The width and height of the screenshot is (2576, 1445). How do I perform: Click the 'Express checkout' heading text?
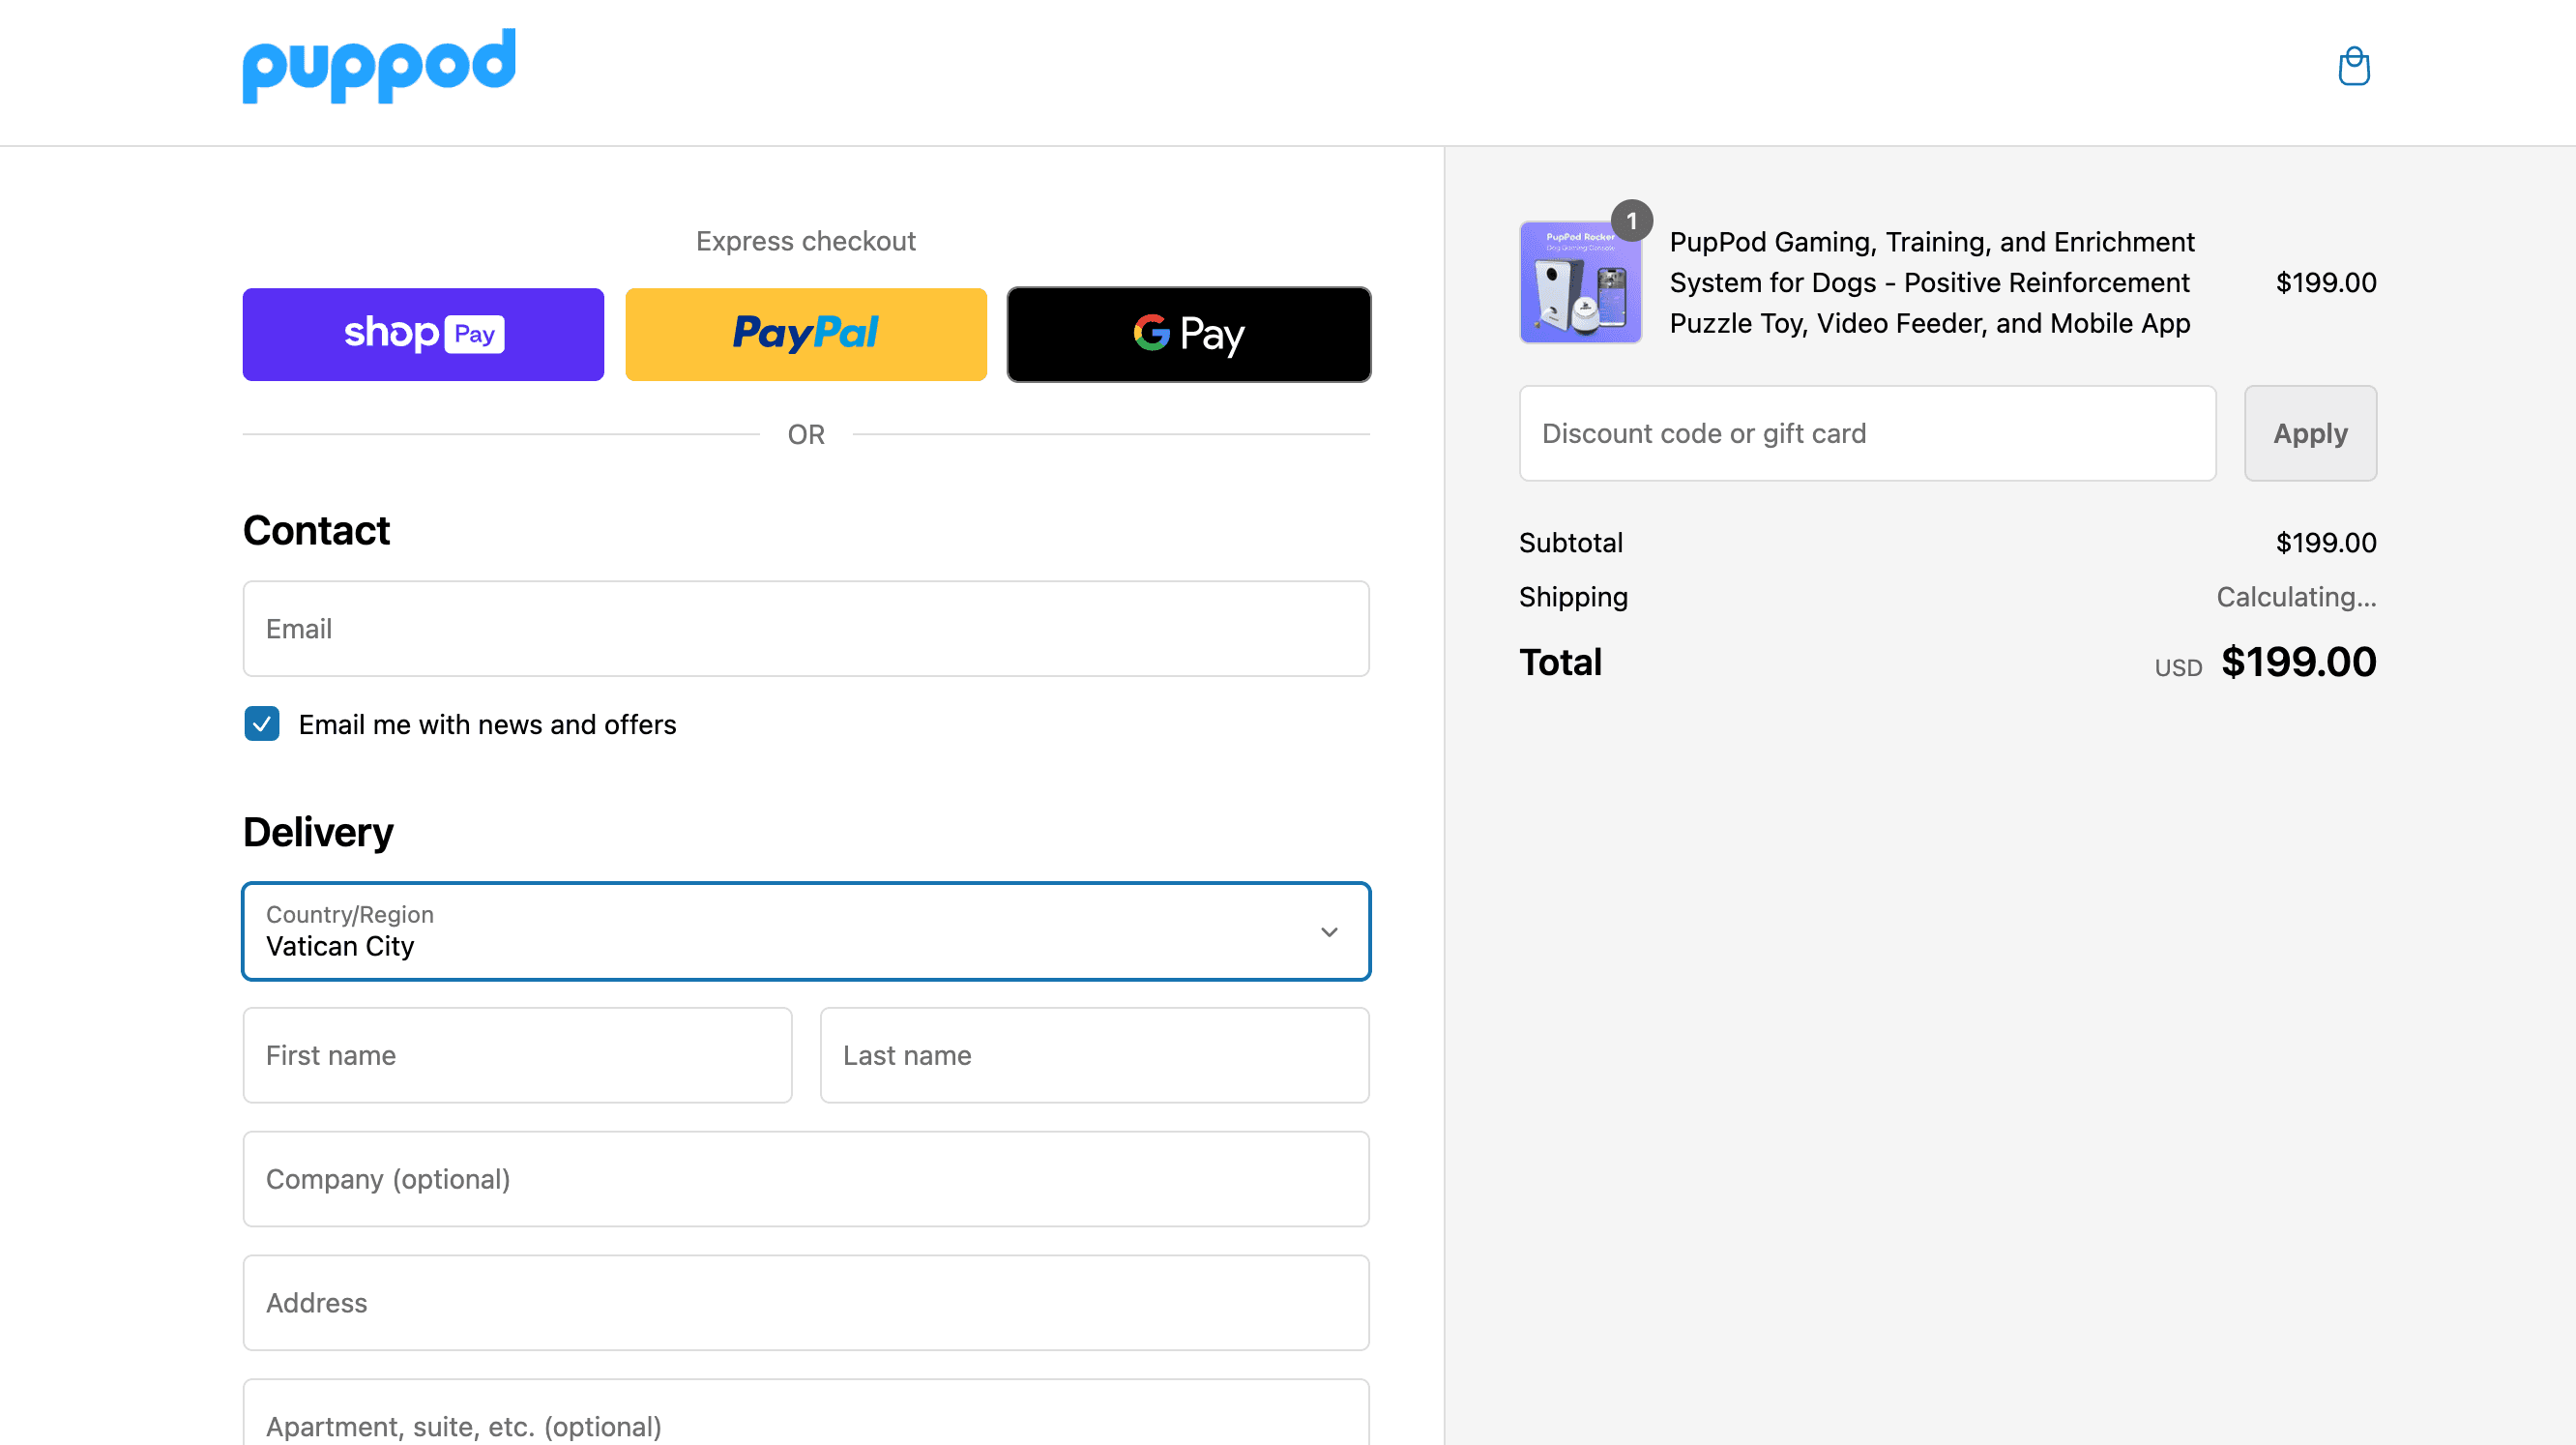(806, 241)
